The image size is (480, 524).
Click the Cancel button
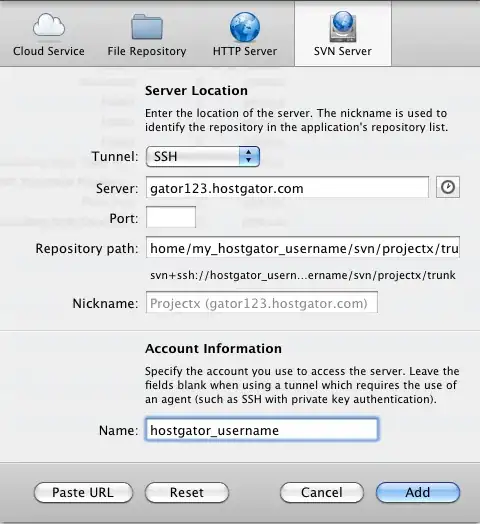[322, 493]
